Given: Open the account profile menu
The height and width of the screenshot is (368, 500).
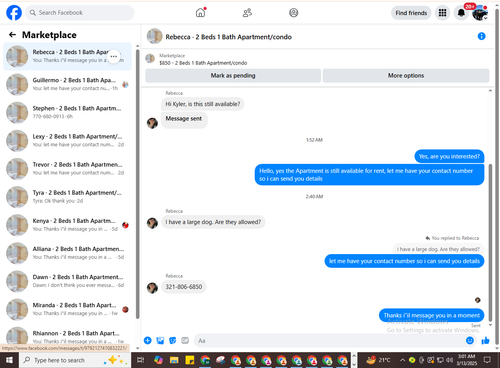Looking at the screenshot, I should [480, 13].
